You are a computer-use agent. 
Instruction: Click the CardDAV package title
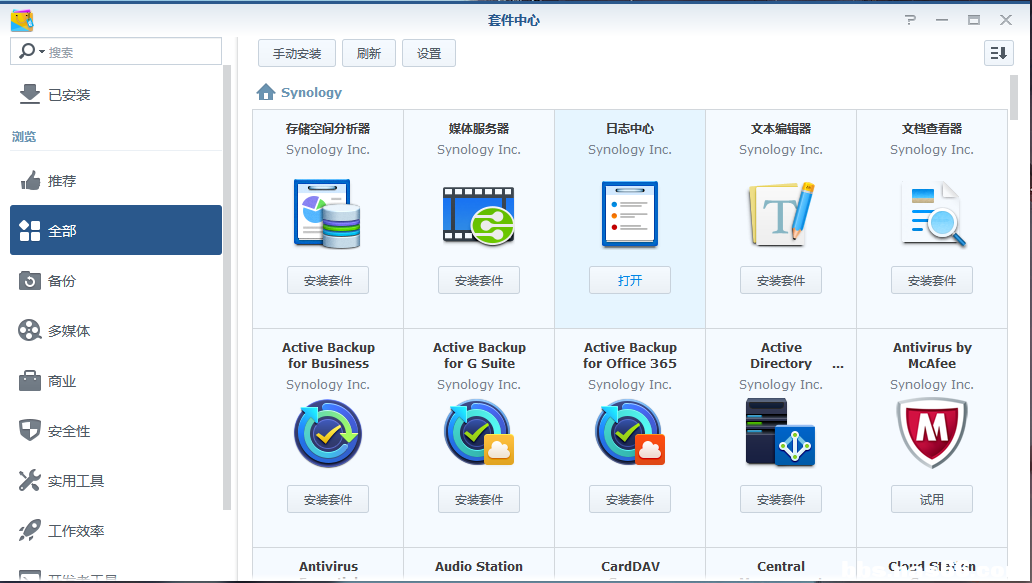click(x=630, y=567)
